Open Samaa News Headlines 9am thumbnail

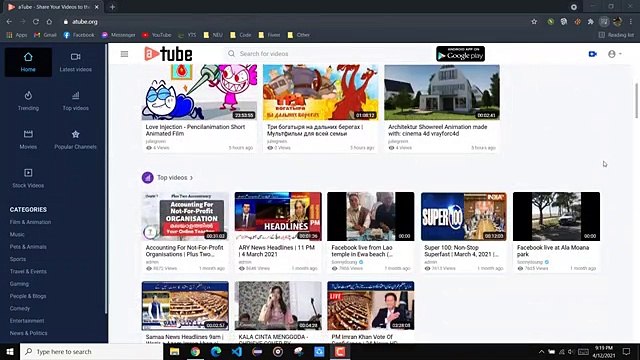click(x=185, y=306)
